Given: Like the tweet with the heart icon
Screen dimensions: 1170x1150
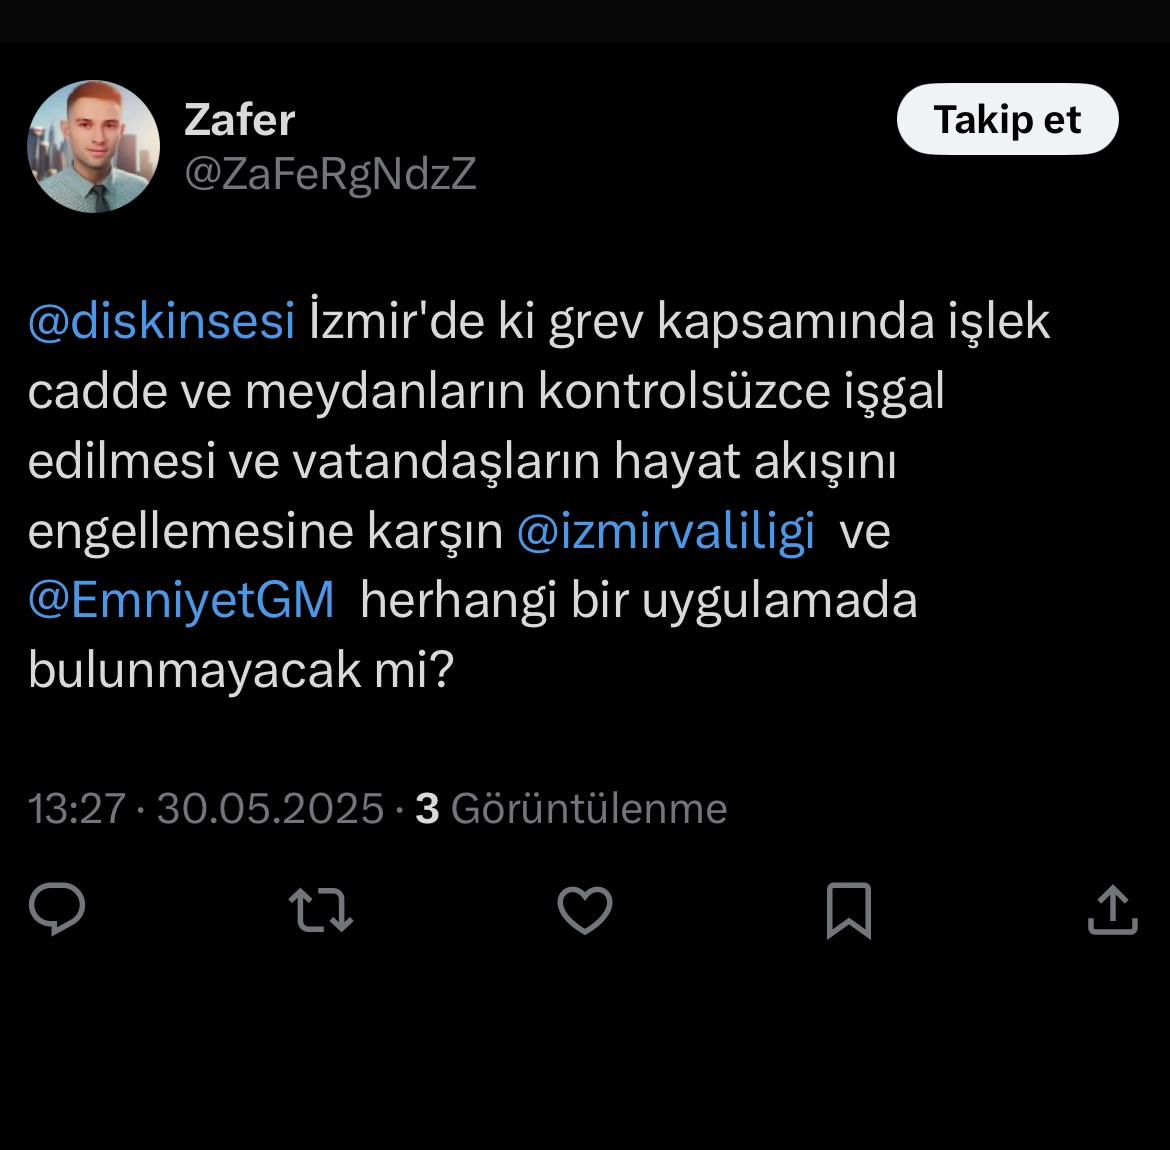Looking at the screenshot, I should [585, 910].
